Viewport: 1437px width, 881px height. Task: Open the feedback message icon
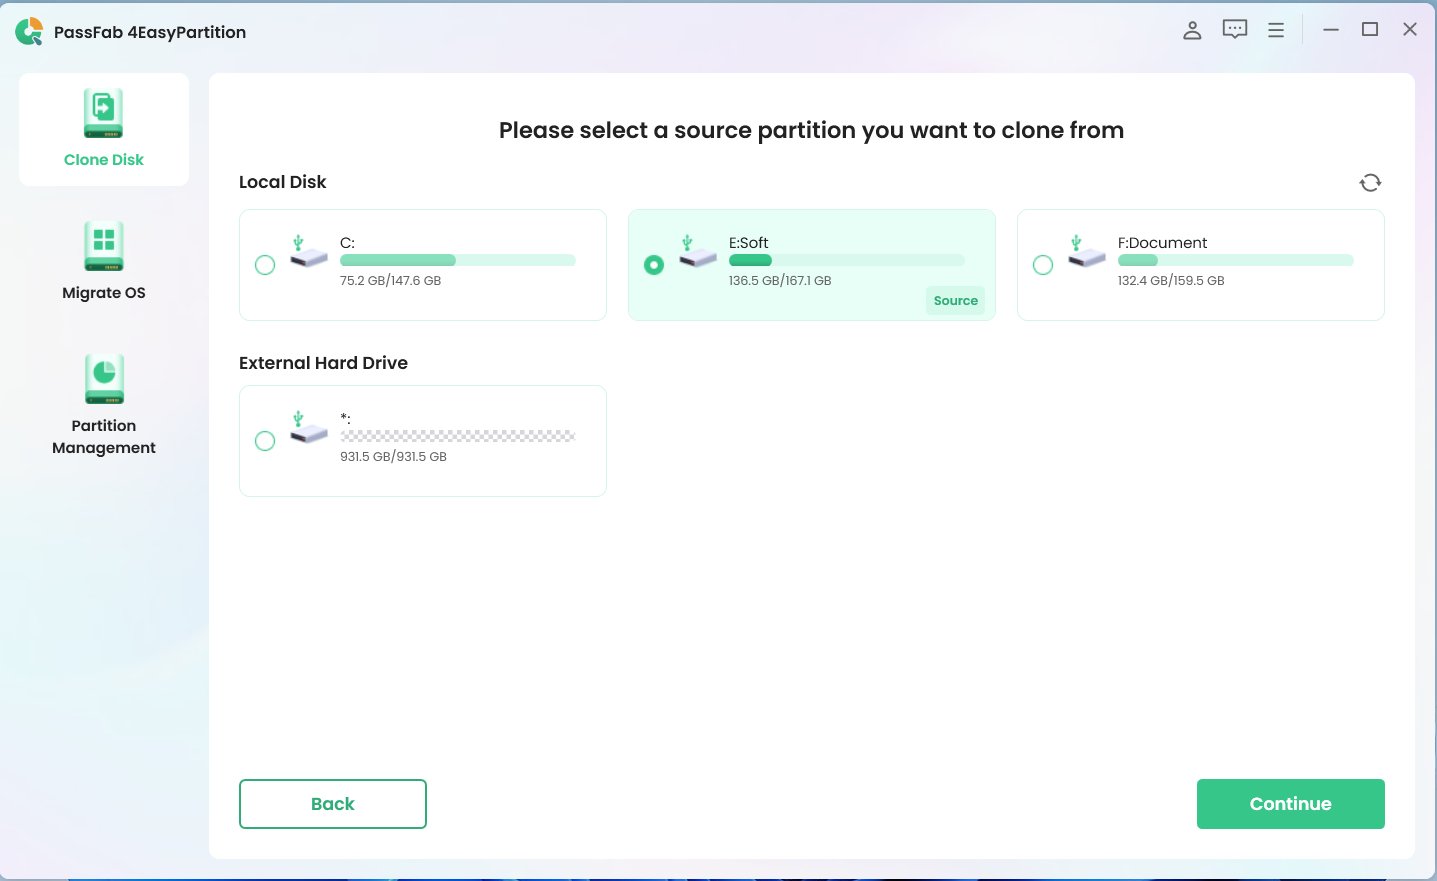click(x=1235, y=30)
